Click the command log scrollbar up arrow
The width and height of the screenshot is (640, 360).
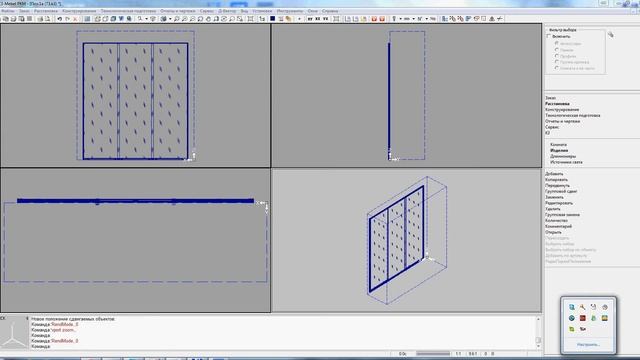tap(538, 319)
